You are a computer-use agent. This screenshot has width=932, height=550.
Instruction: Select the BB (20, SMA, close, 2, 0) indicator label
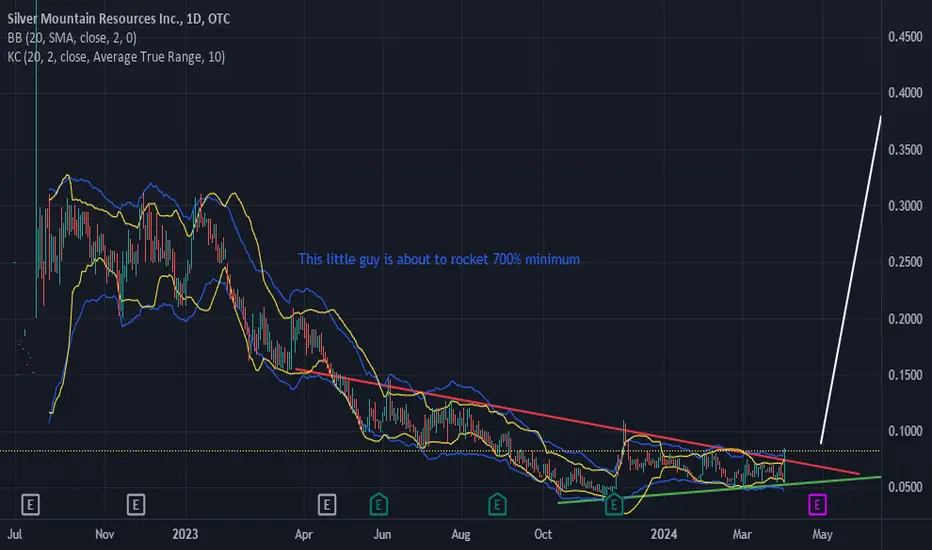(72, 38)
